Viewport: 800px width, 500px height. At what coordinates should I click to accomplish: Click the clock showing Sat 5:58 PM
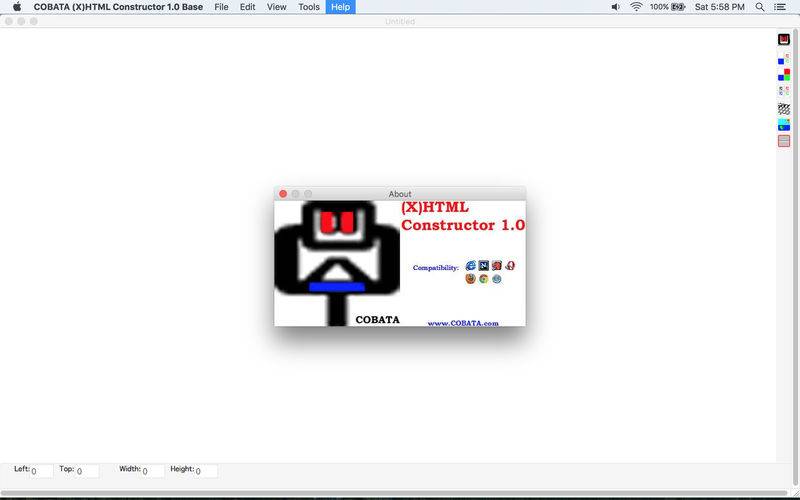tap(719, 7)
